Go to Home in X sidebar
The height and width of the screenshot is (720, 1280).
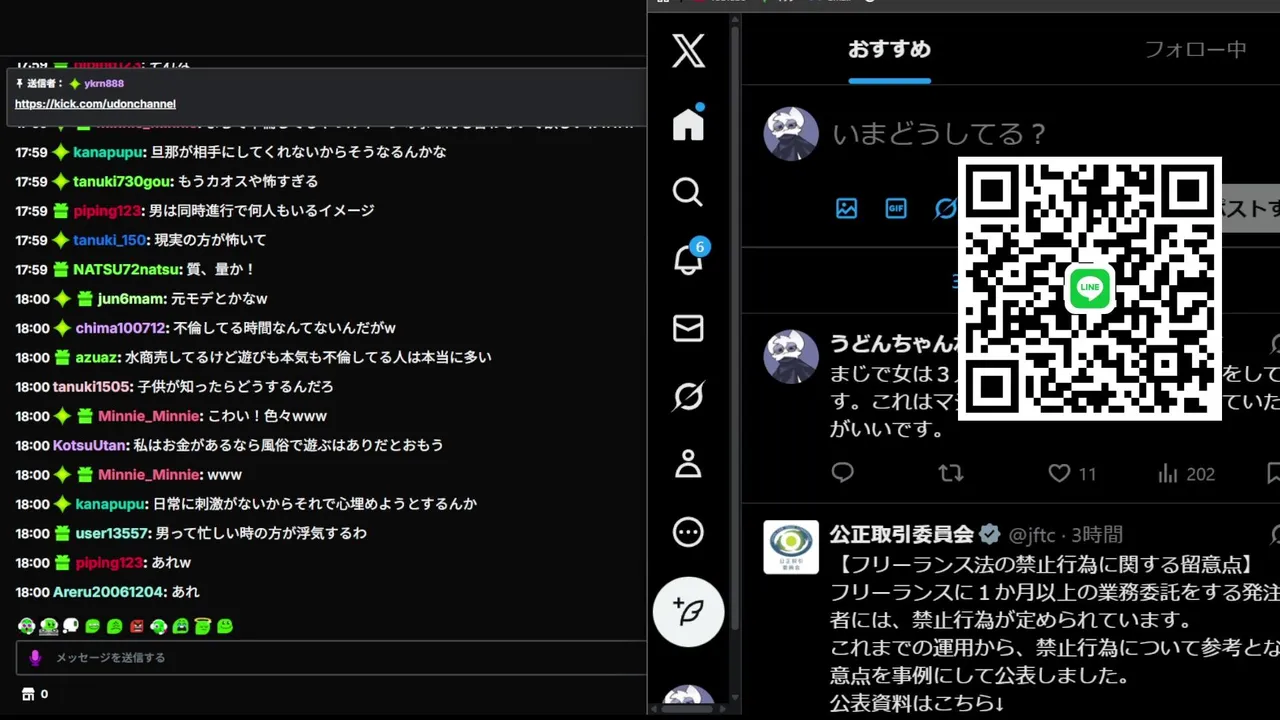pos(688,124)
